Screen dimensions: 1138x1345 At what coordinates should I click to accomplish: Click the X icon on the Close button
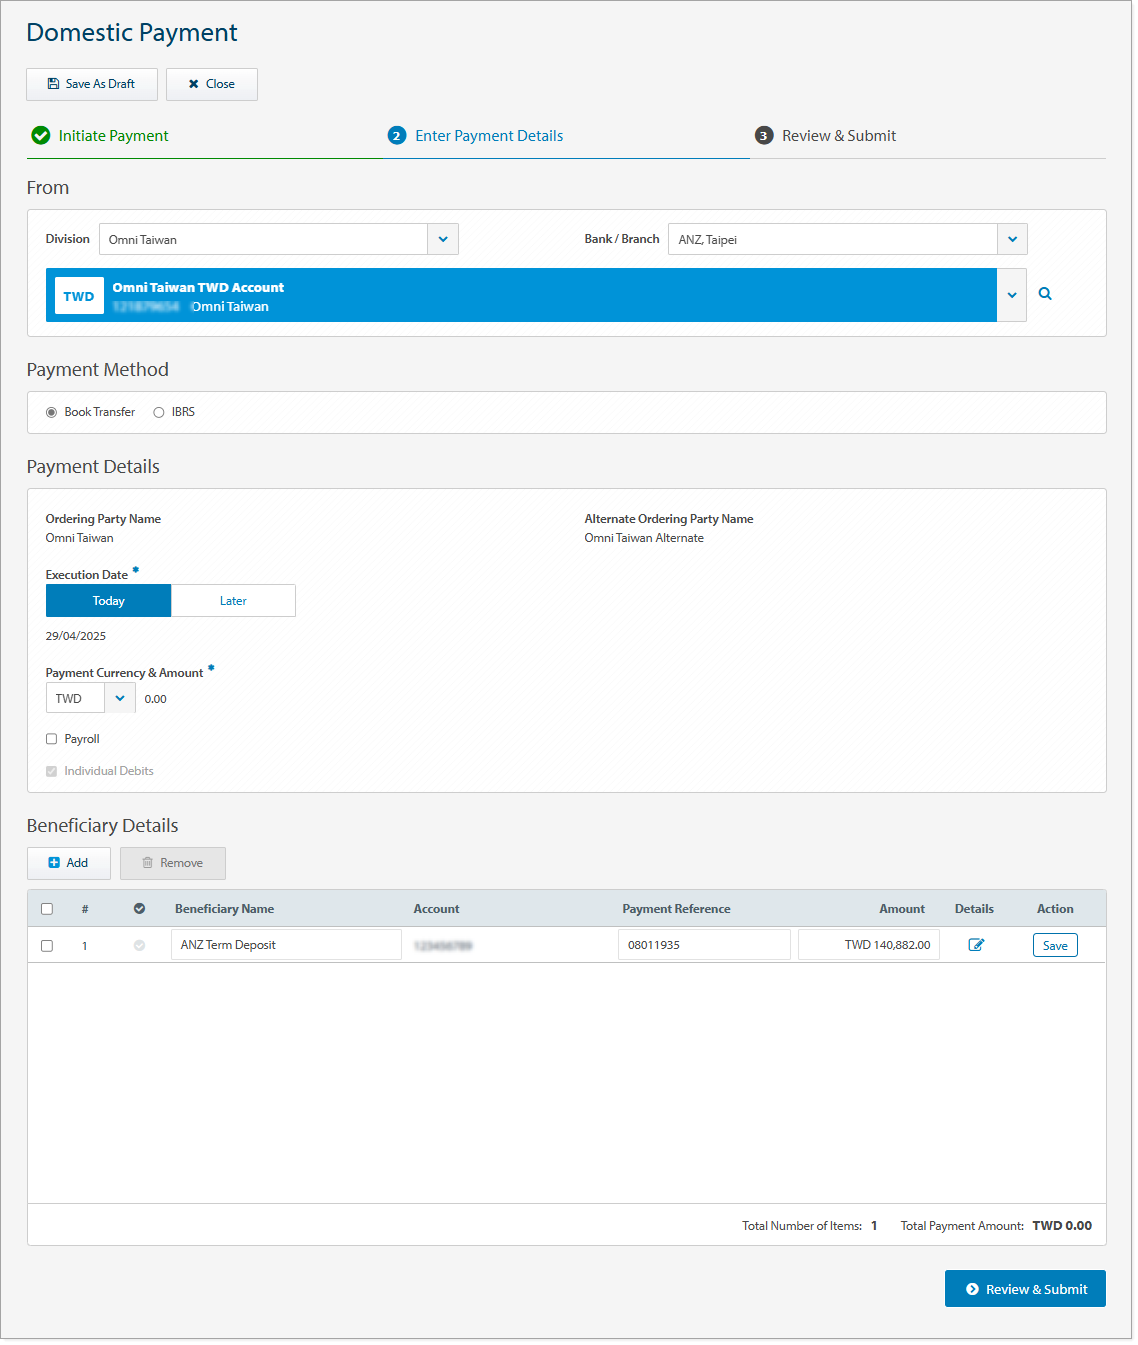click(x=193, y=84)
